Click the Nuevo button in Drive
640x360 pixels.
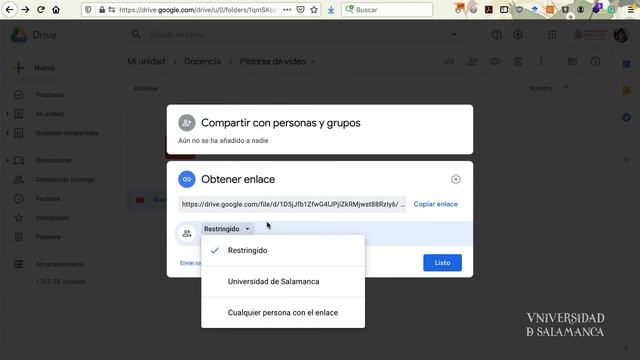[35, 68]
